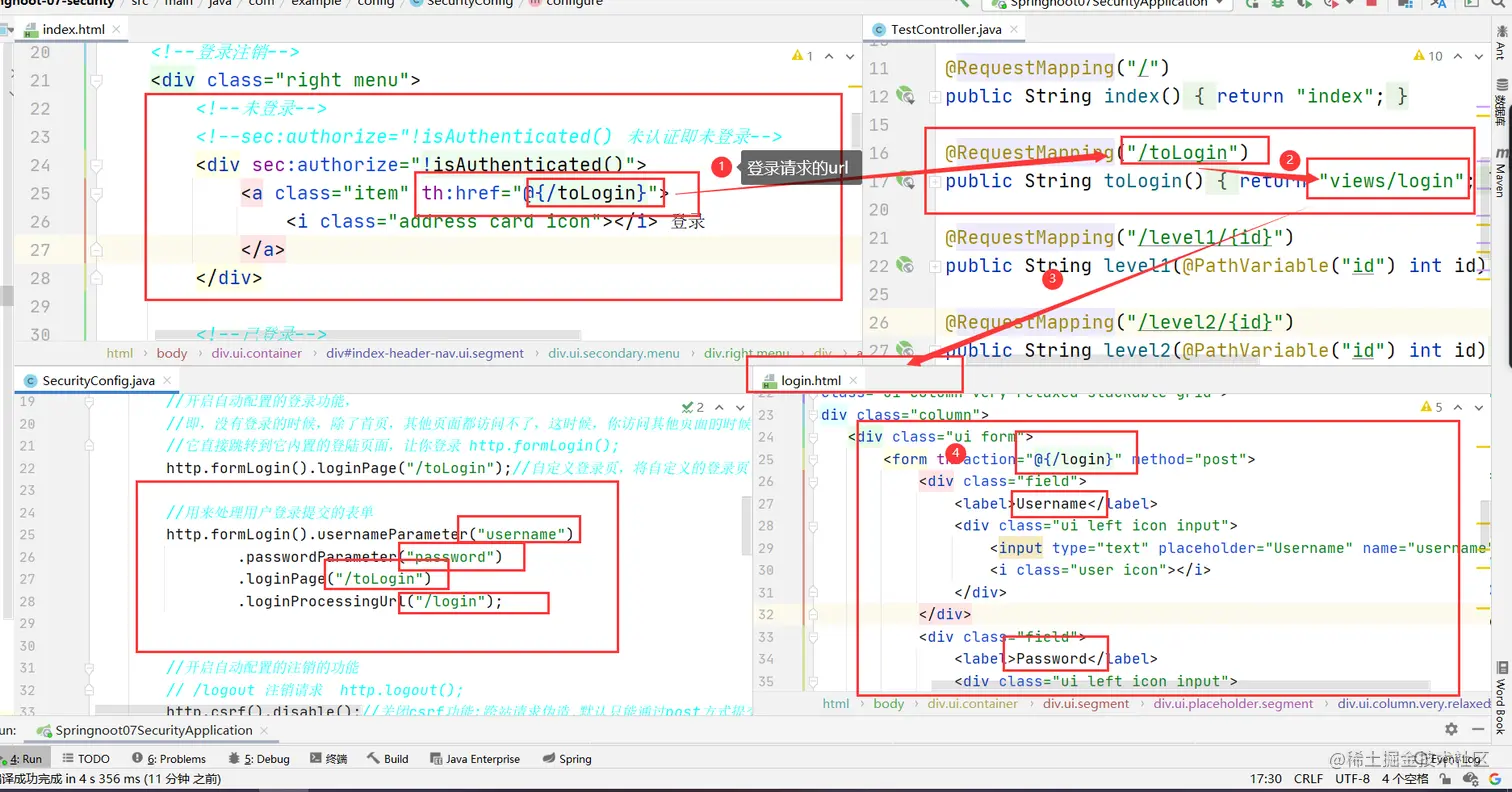The width and height of the screenshot is (1512, 792).
Task: Change UTF-8 file encoding in status bar
Action: point(1353,779)
